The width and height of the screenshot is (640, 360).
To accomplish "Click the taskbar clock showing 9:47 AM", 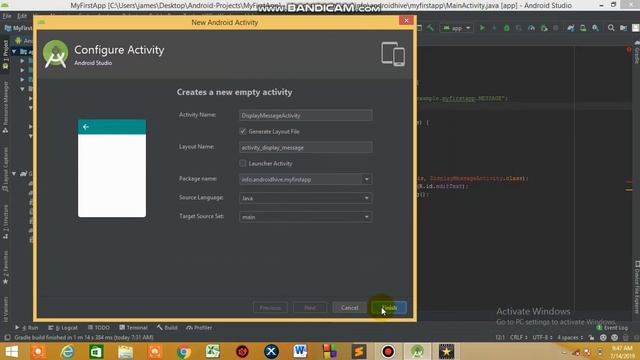I will [622, 351].
